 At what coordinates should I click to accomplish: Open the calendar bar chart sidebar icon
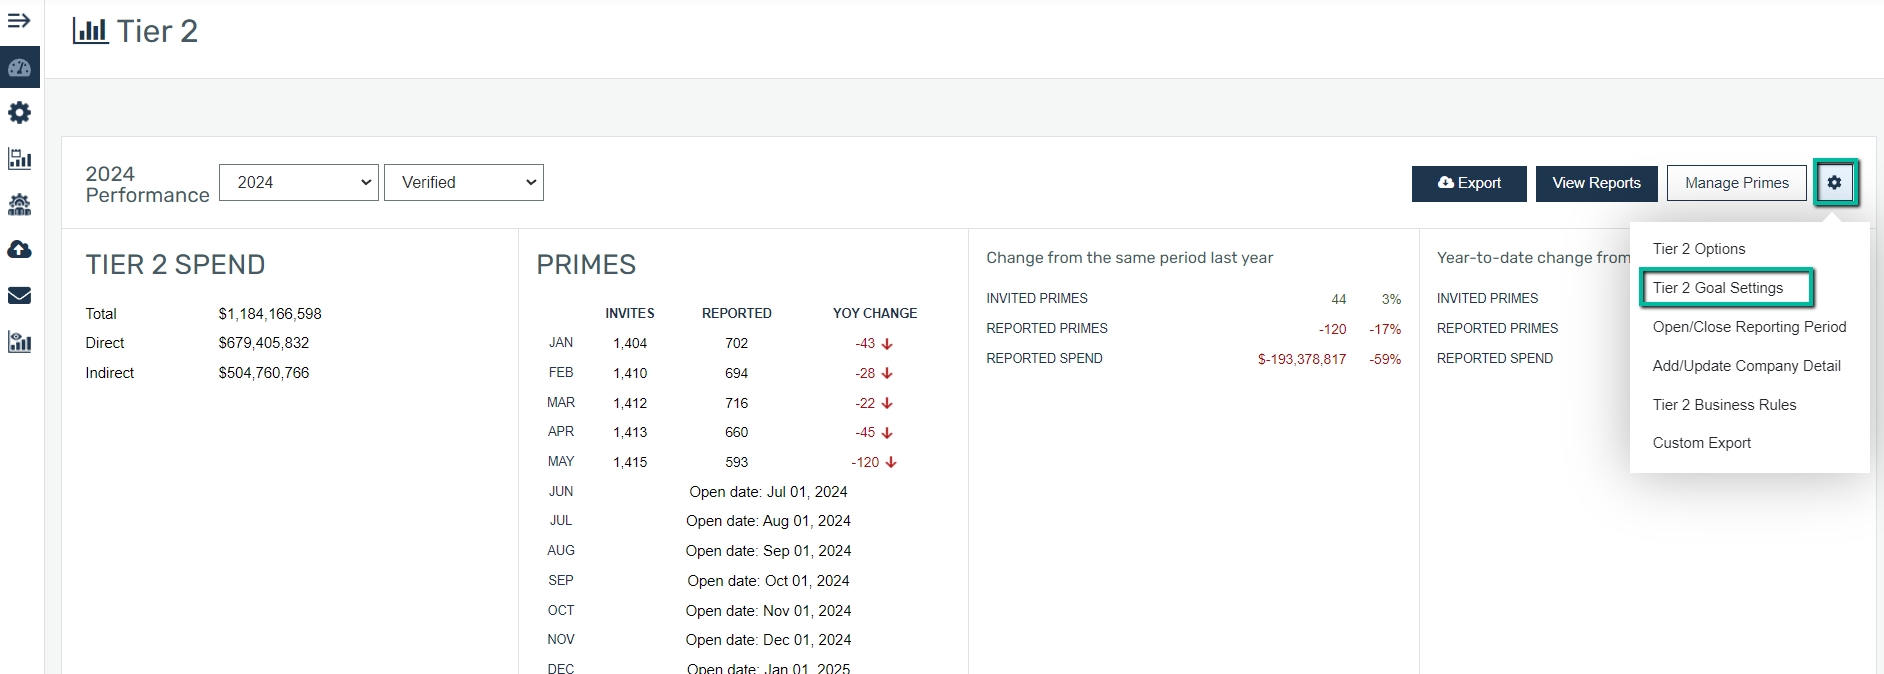tap(19, 158)
